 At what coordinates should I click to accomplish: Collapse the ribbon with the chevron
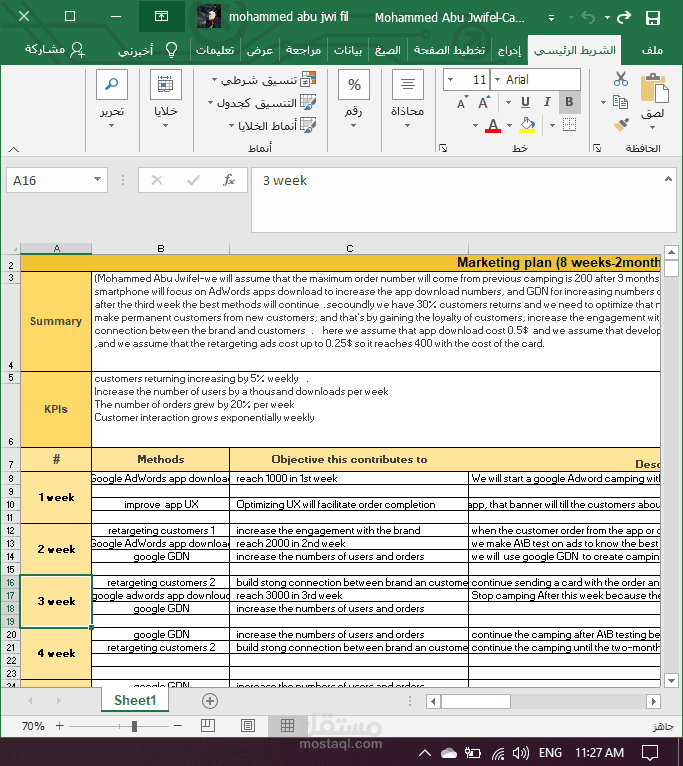[x=14, y=149]
